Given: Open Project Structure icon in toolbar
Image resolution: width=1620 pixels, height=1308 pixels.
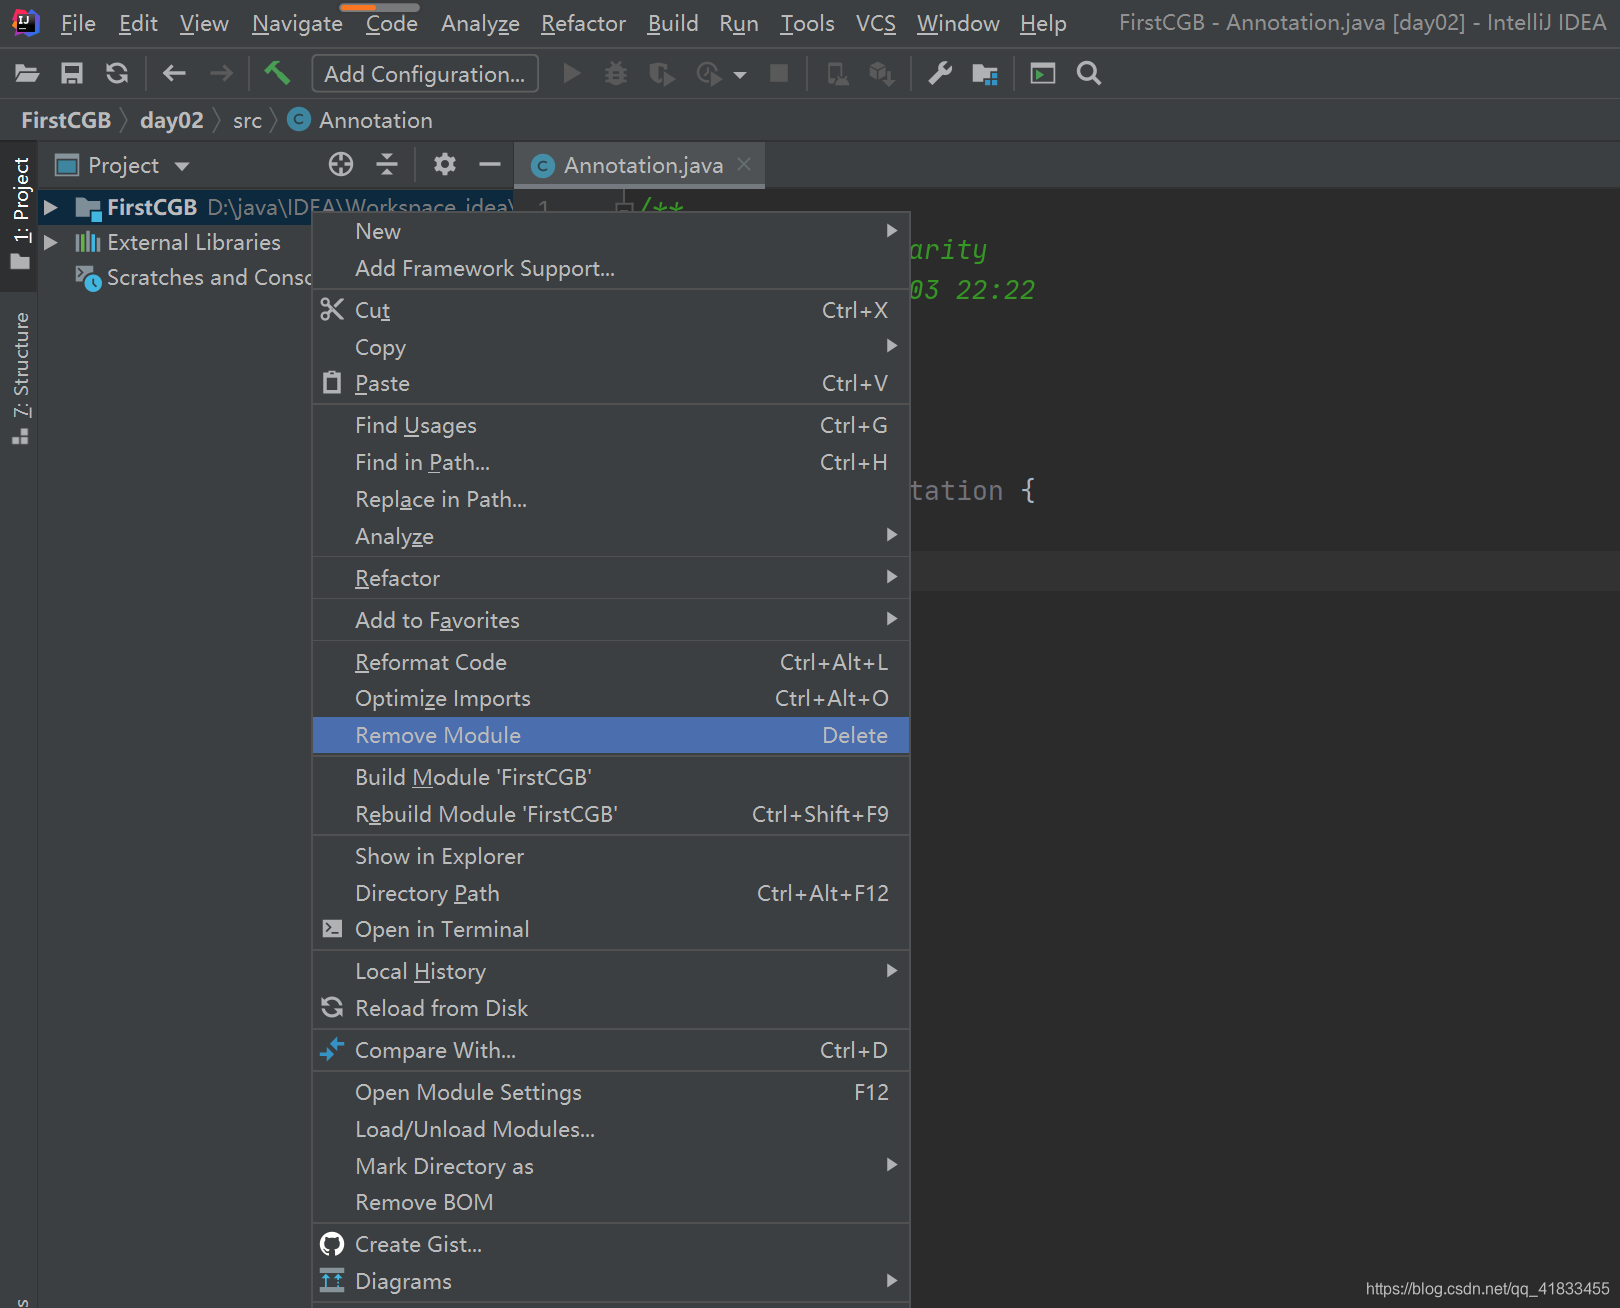Looking at the screenshot, I should [x=985, y=73].
